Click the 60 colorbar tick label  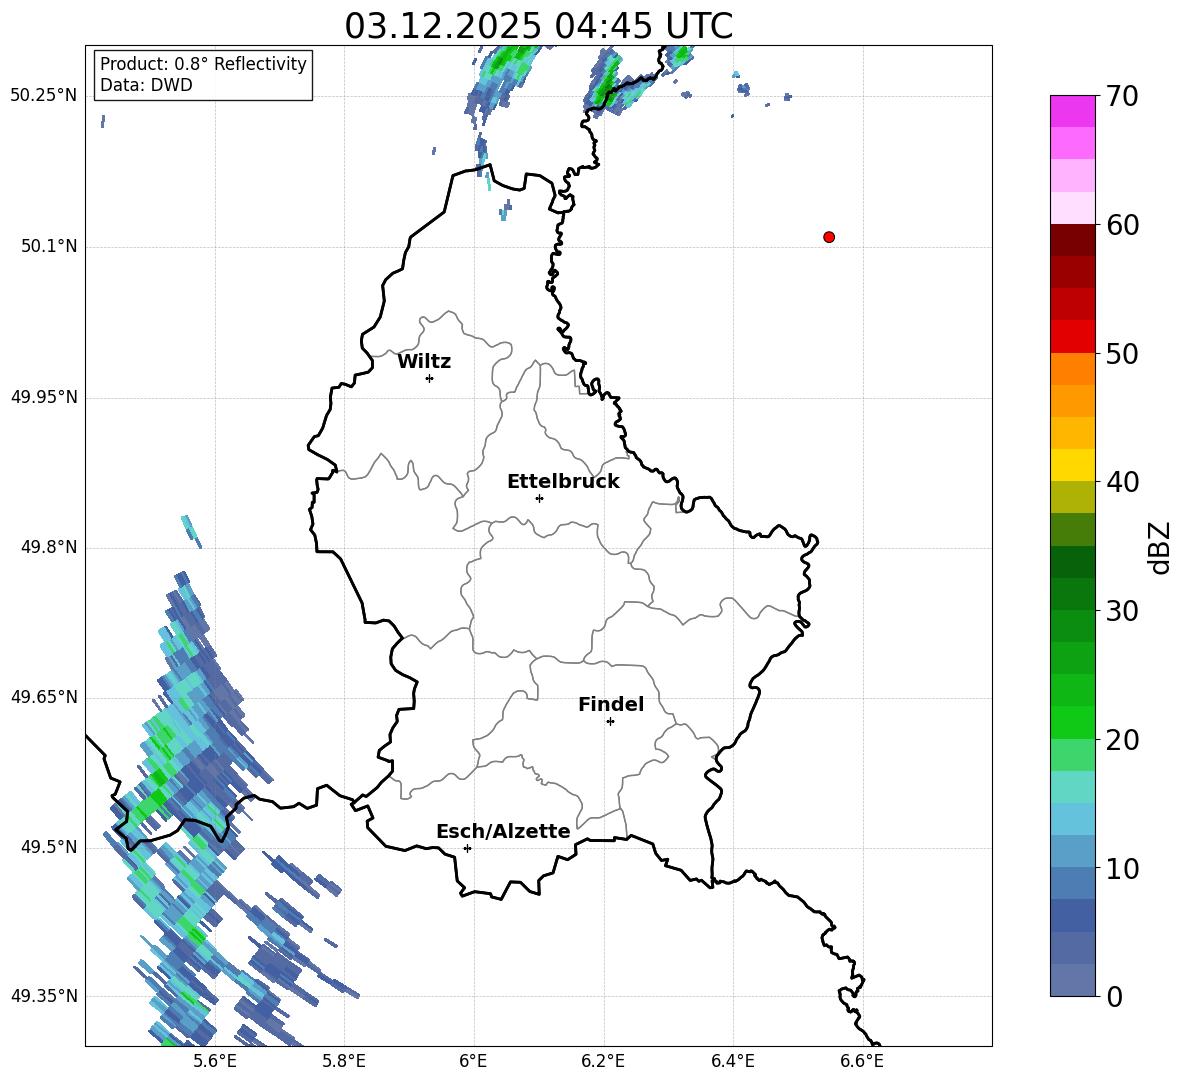pos(1122,225)
